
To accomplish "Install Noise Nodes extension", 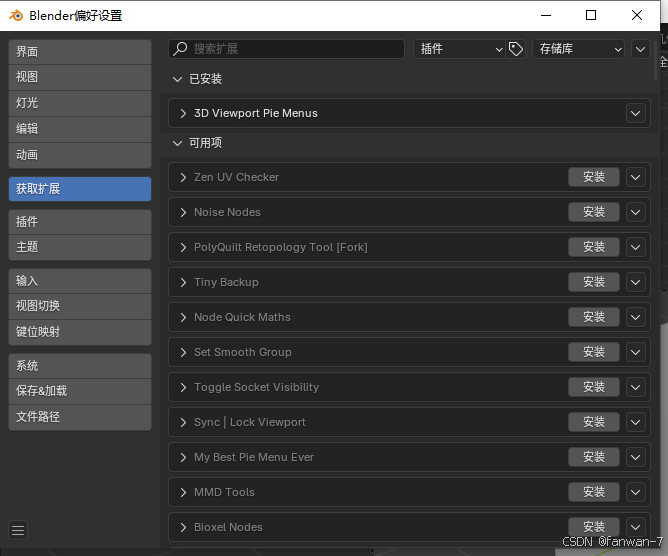I will pyautogui.click(x=594, y=212).
